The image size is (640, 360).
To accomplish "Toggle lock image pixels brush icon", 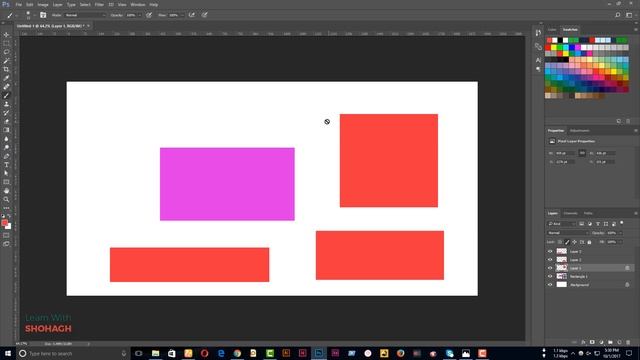I will [x=567, y=242].
